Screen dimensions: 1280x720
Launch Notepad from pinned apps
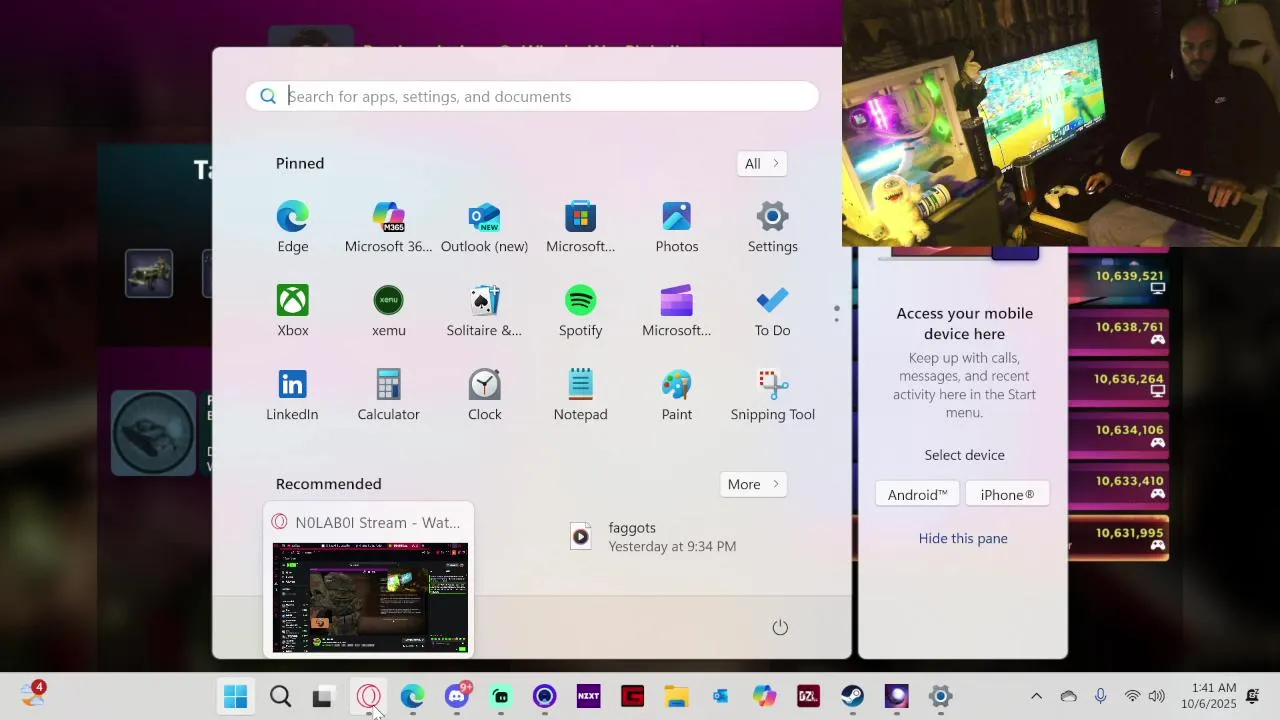point(580,395)
